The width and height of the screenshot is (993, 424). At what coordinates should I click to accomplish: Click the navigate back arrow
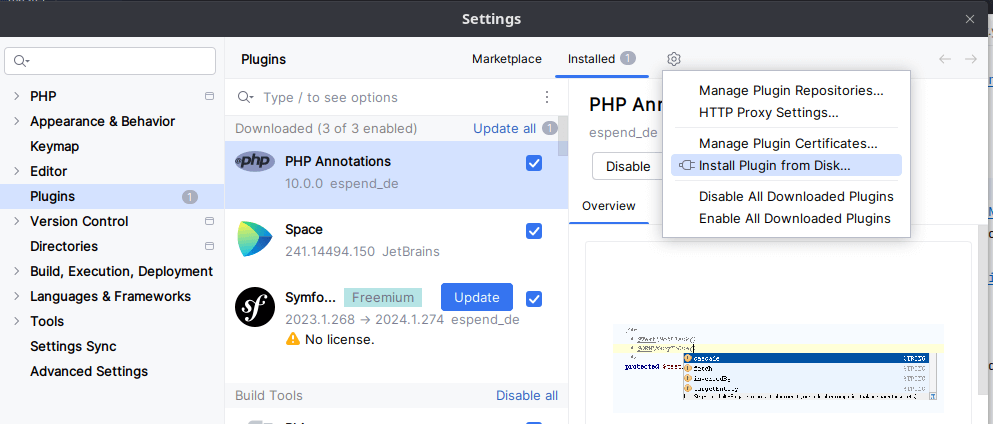coord(945,59)
